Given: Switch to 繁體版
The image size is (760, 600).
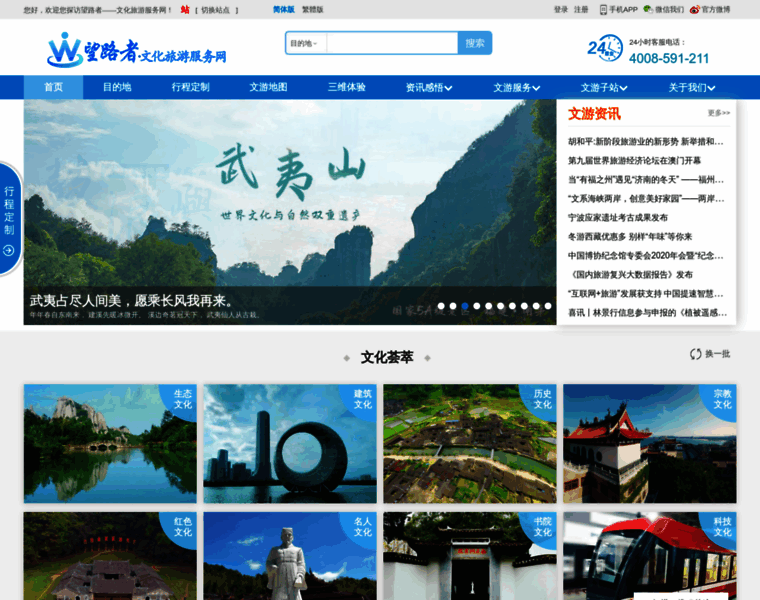Looking at the screenshot, I should (x=313, y=10).
